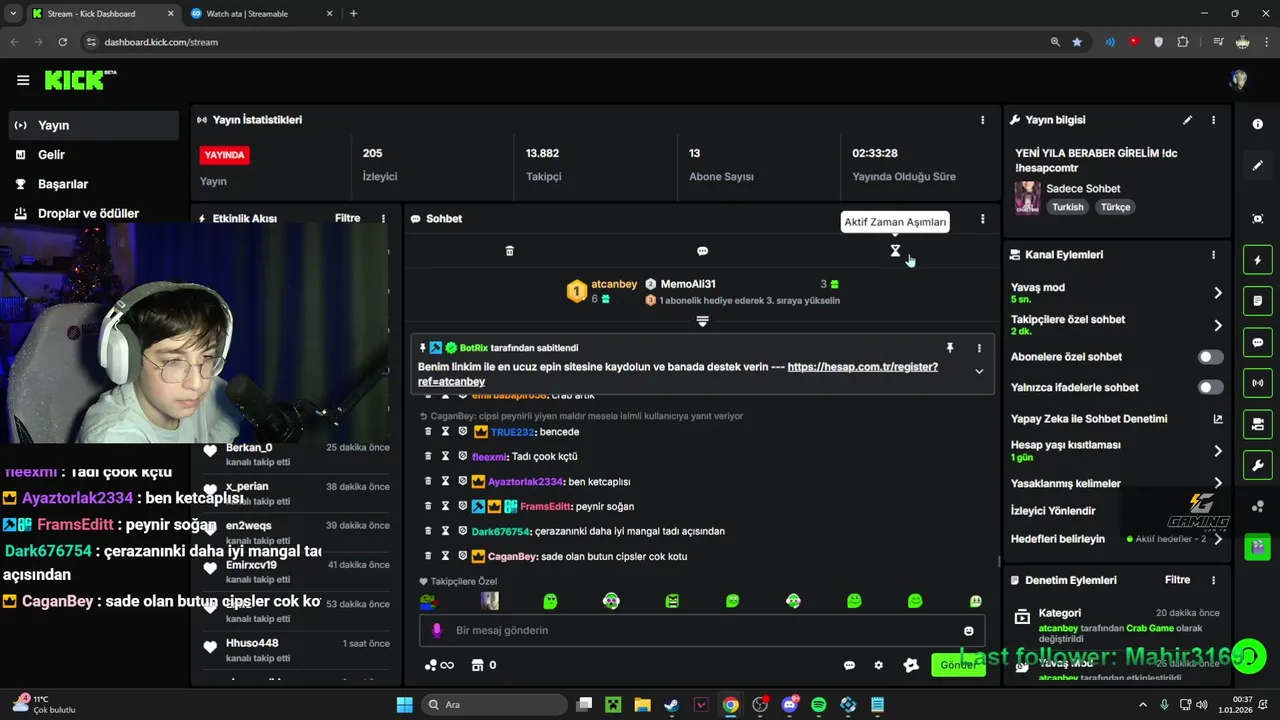Toggle Yalnızca ifadelerle sohbet switch

1210,387
